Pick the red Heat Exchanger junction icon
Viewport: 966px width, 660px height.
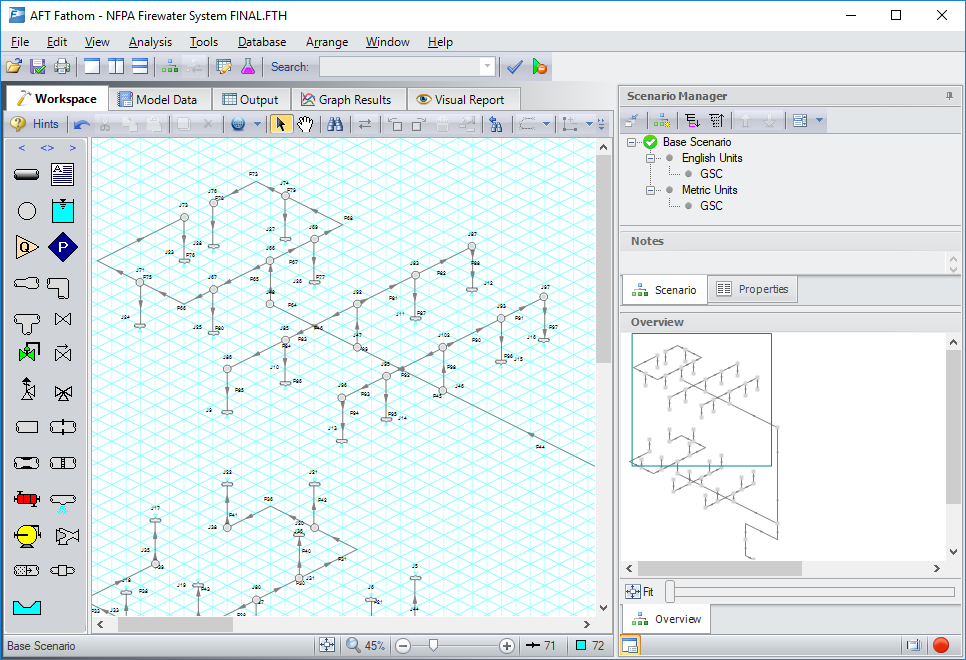pyautogui.click(x=26, y=499)
